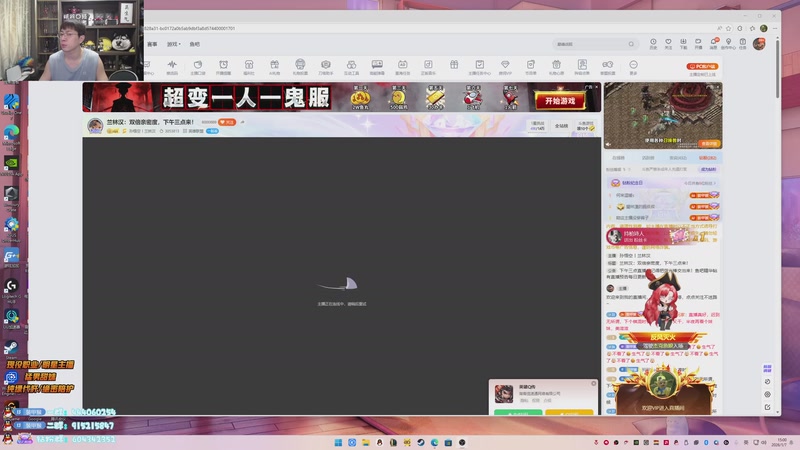Viewport: 800px width, 450px height.
Task: Click the browser page vertical scrollbar
Action: [x=777, y=68]
